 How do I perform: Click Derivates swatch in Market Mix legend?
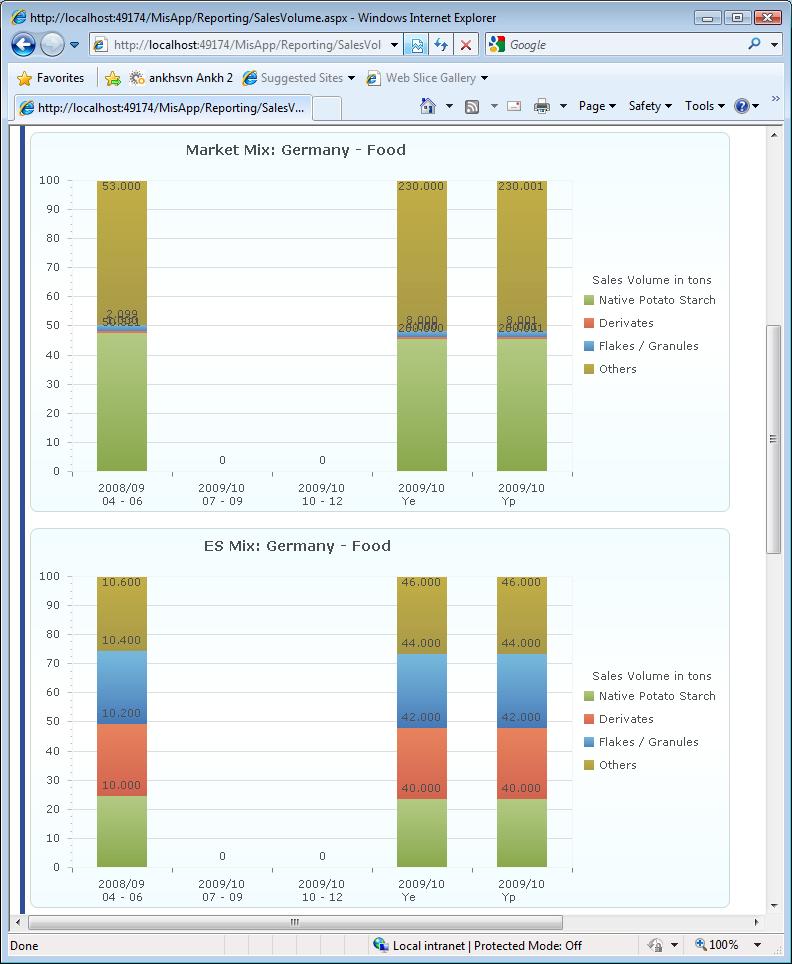(588, 323)
